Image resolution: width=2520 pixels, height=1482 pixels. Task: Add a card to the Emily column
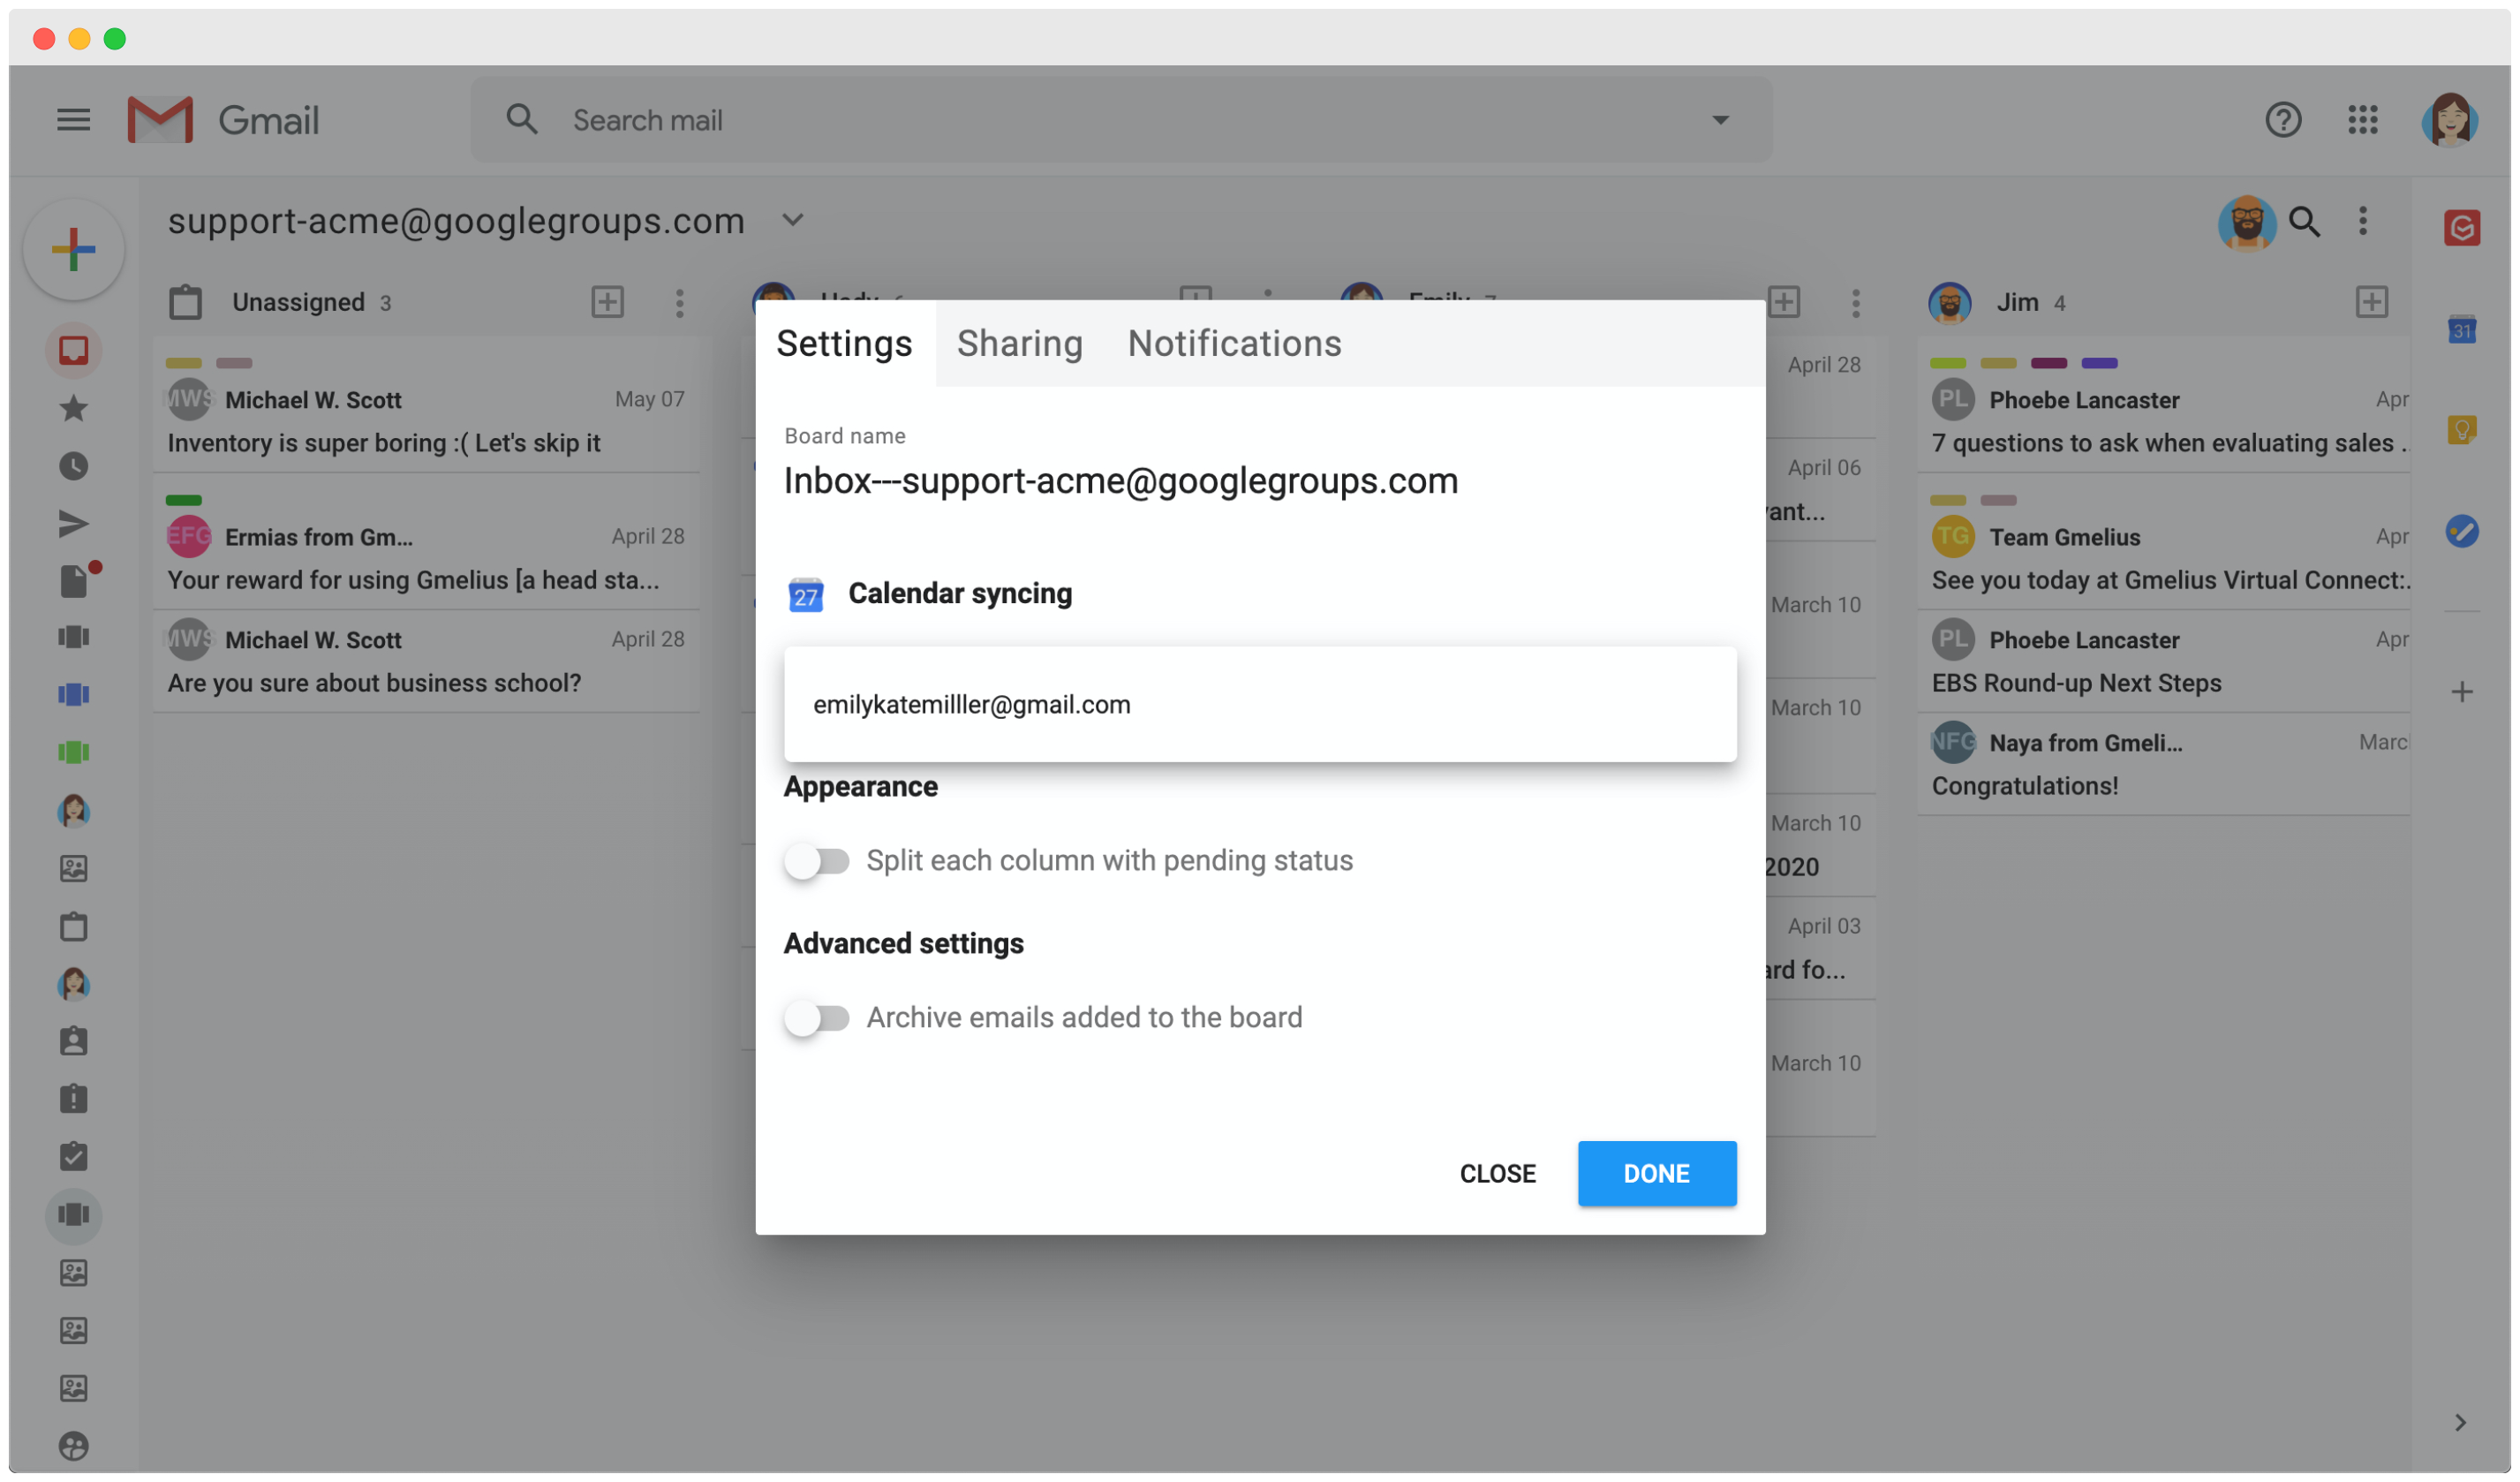pos(1784,302)
